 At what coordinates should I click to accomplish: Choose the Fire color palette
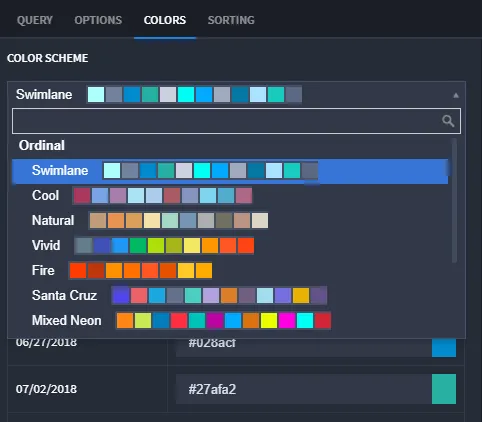(x=230, y=270)
